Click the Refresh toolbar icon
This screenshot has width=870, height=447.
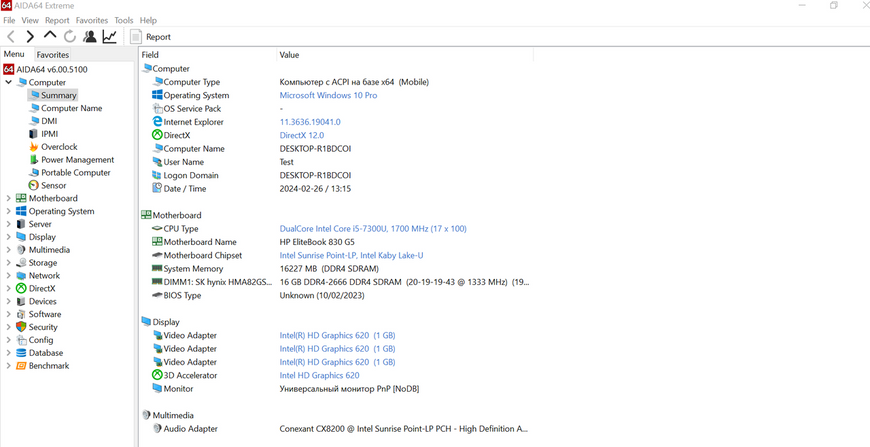(69, 37)
